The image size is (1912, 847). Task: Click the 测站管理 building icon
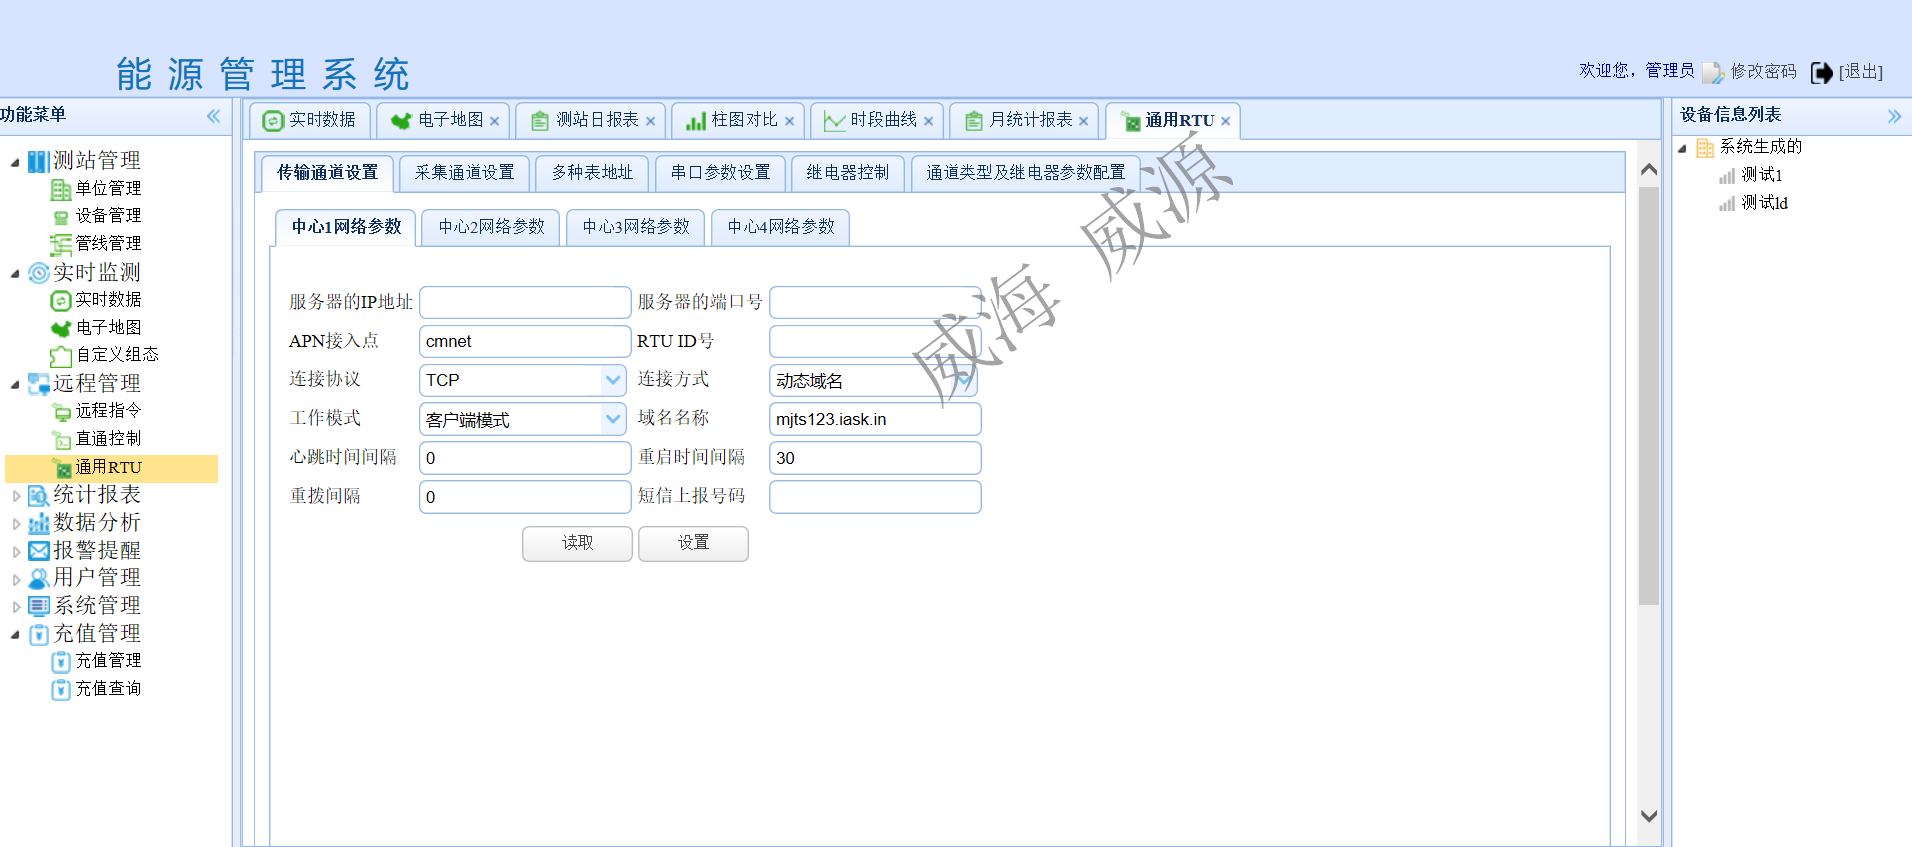[38, 161]
